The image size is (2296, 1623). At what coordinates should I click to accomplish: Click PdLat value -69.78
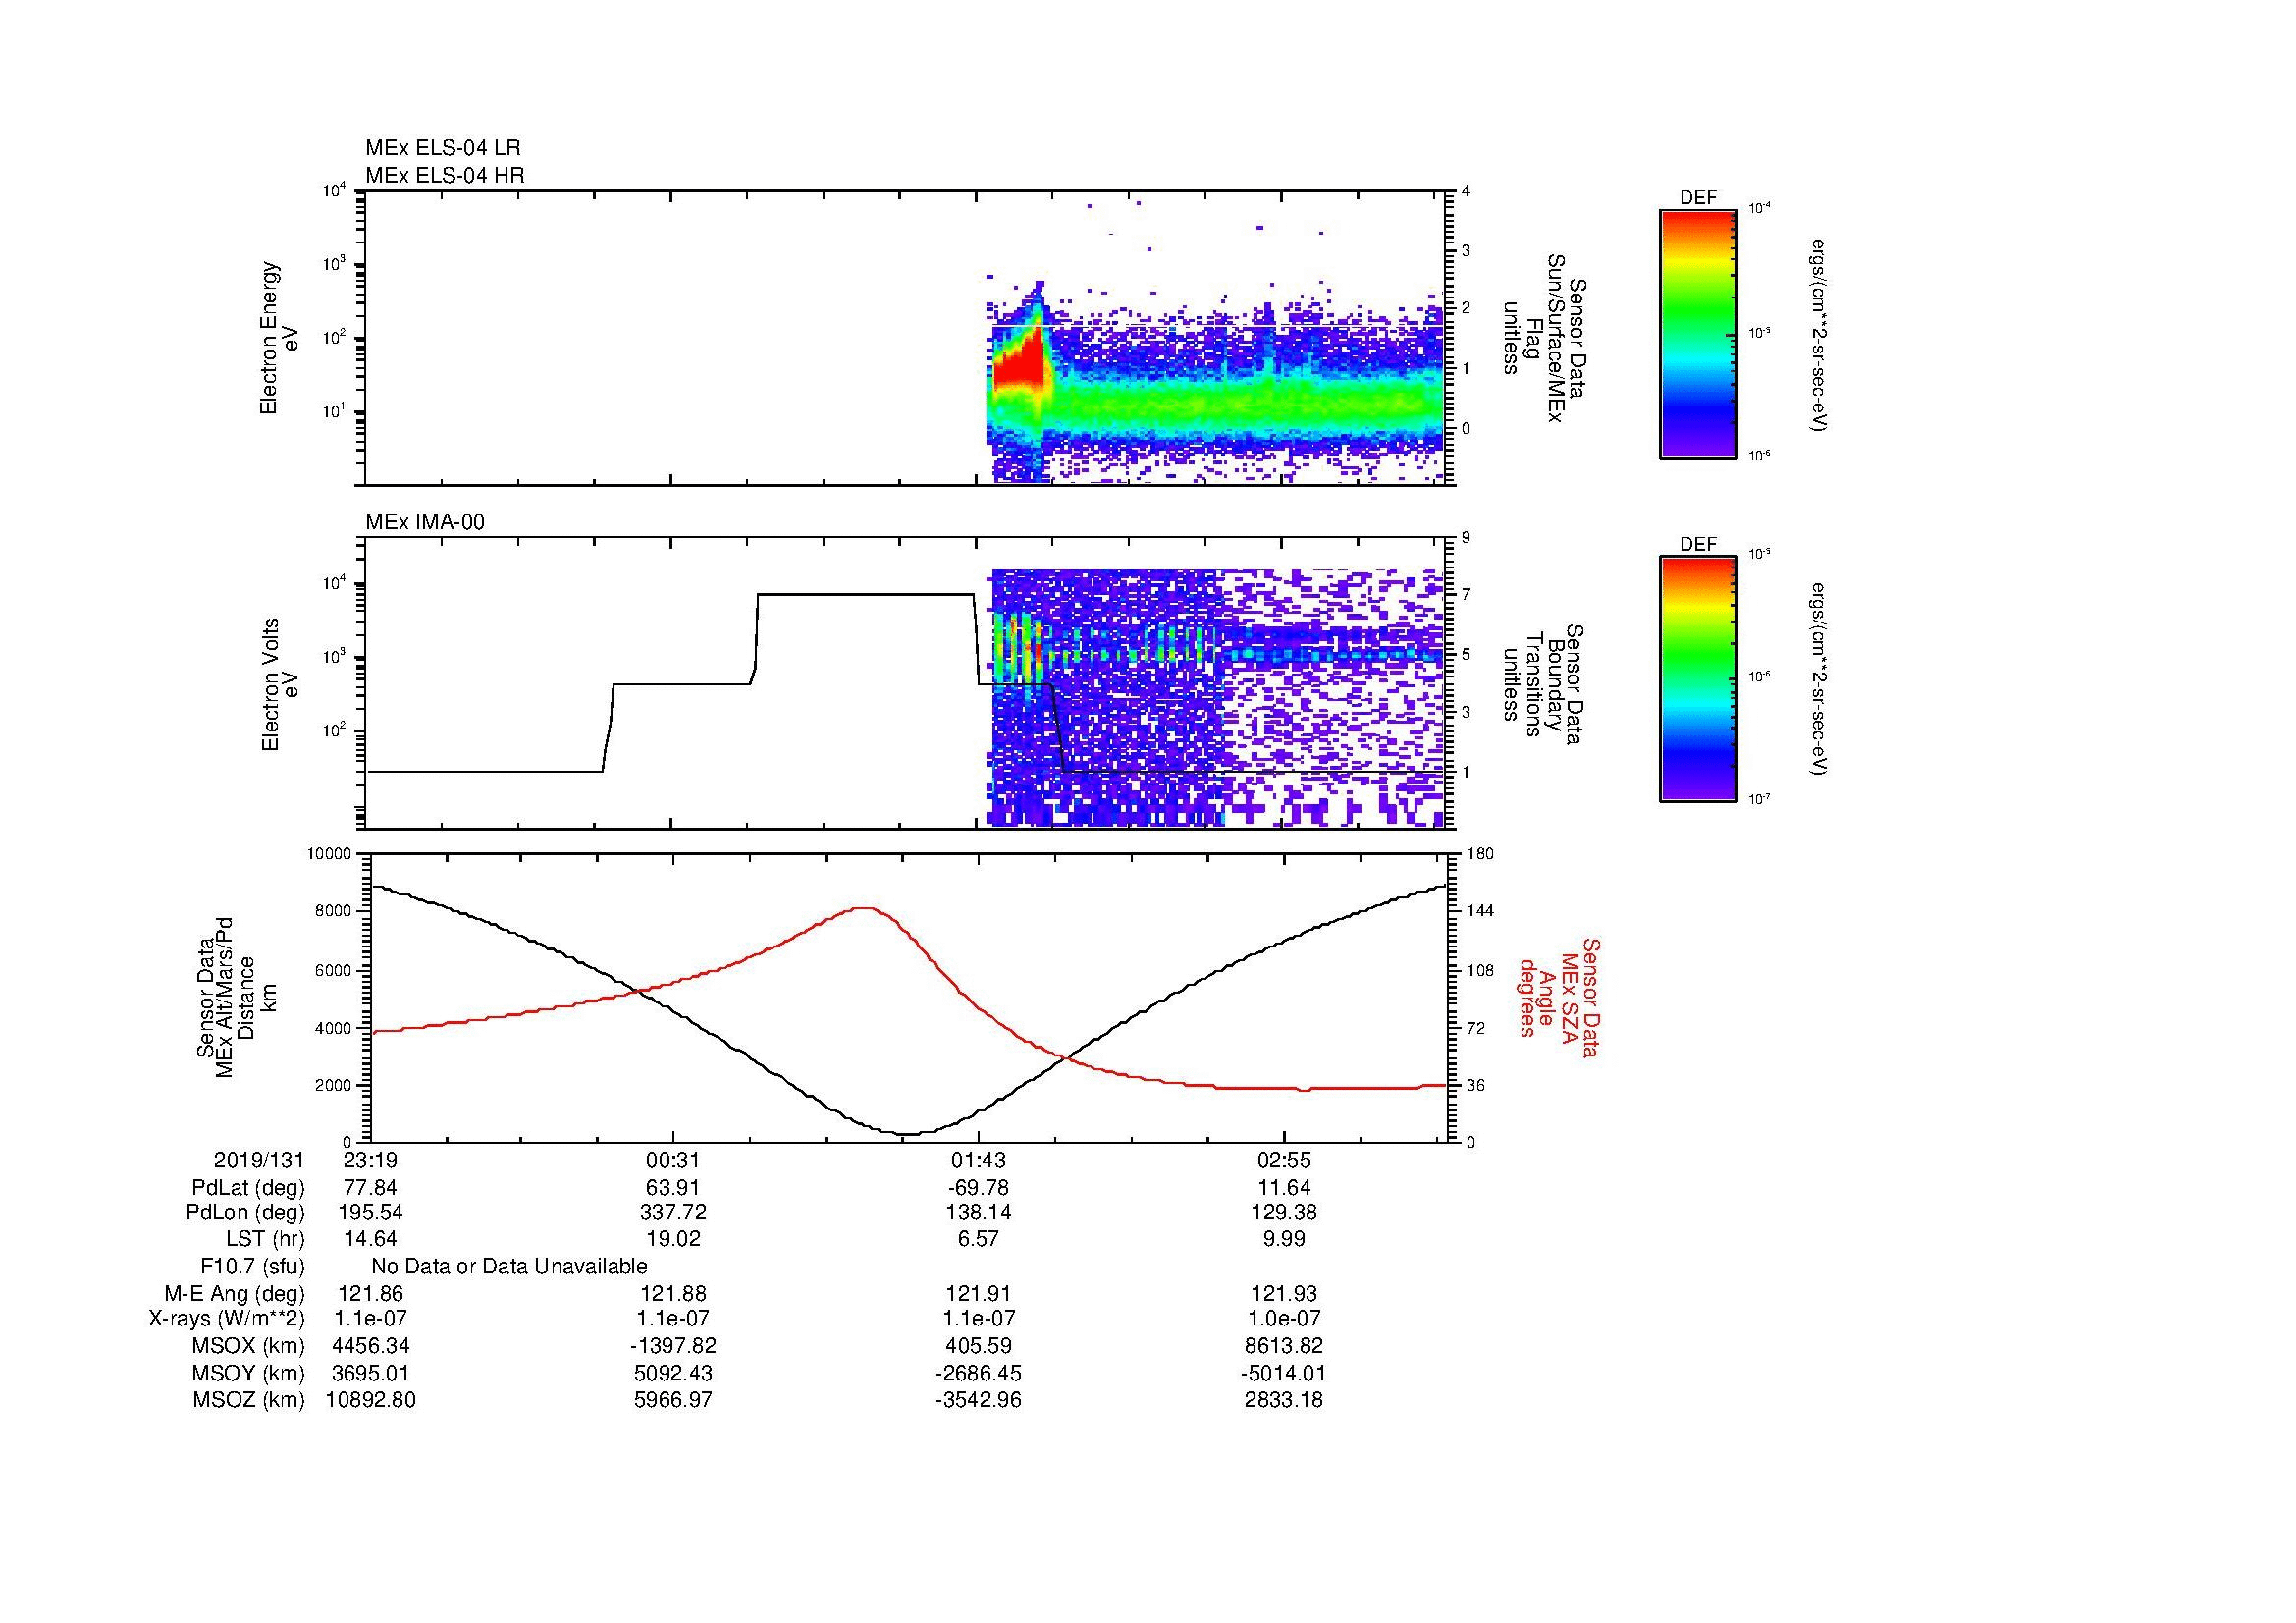[978, 1188]
